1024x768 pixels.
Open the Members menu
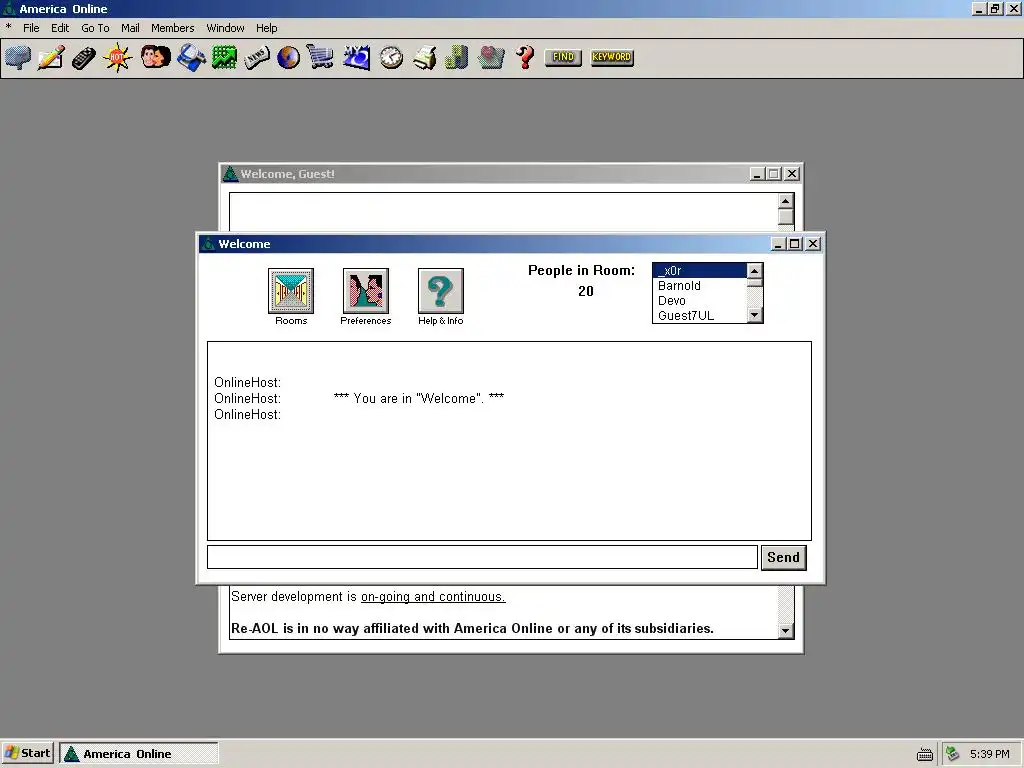click(172, 28)
